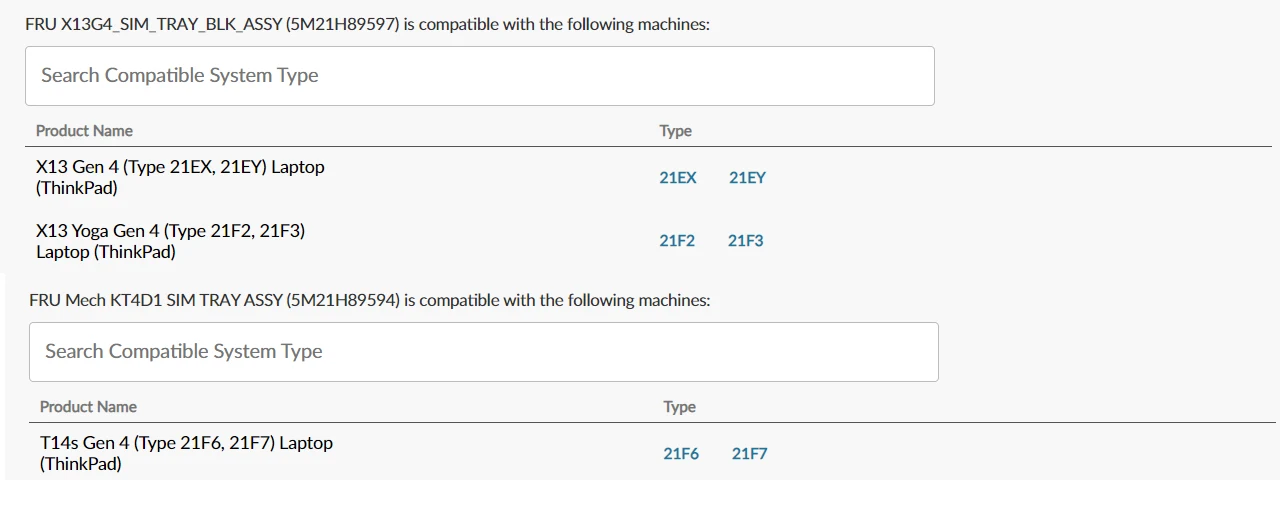Click the first "compatible with the following machines" text
Image resolution: width=1280 pixels, height=509 pixels.
click(x=564, y=25)
